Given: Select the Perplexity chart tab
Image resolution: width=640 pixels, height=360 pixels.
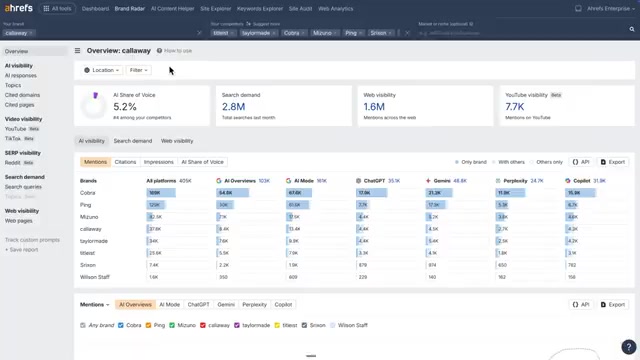Looking at the screenshot, I should pyautogui.click(x=254, y=304).
